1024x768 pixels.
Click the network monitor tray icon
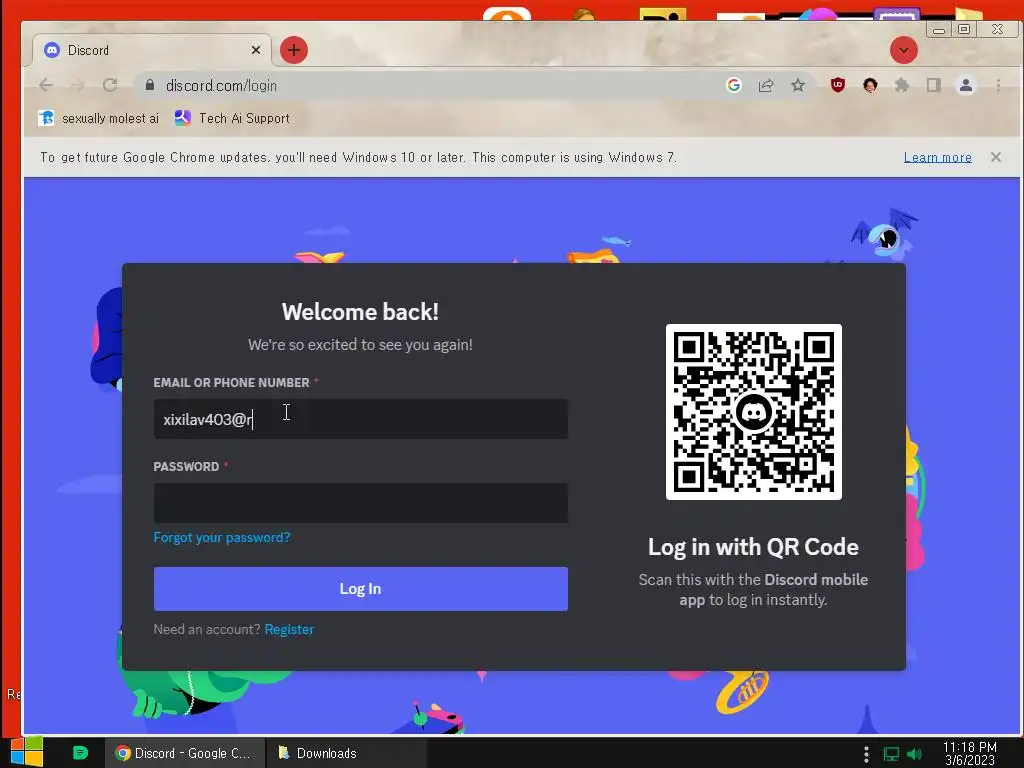891,754
